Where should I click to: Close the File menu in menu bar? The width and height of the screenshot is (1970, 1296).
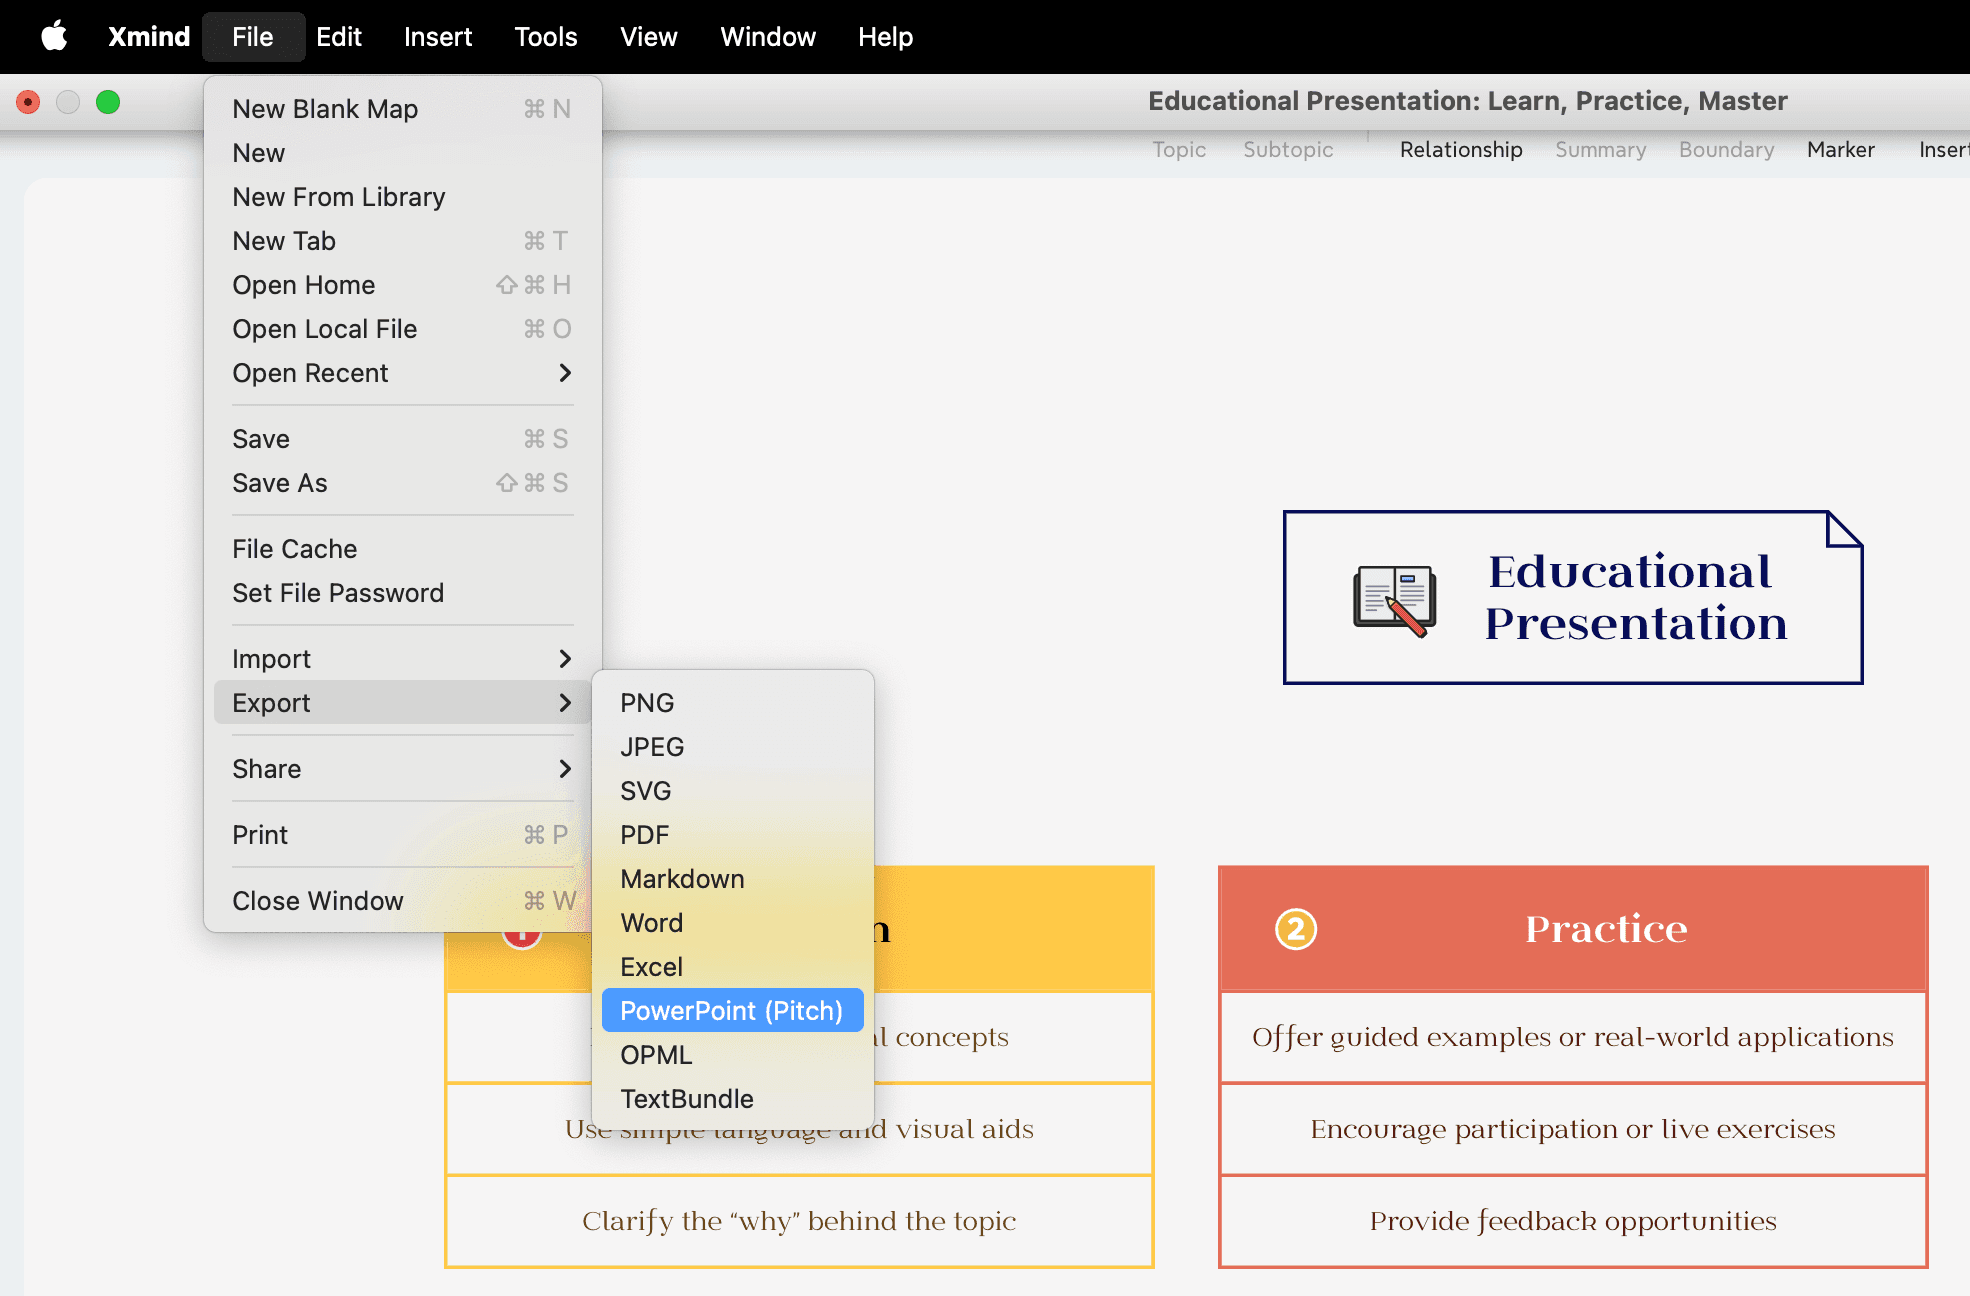[x=253, y=36]
